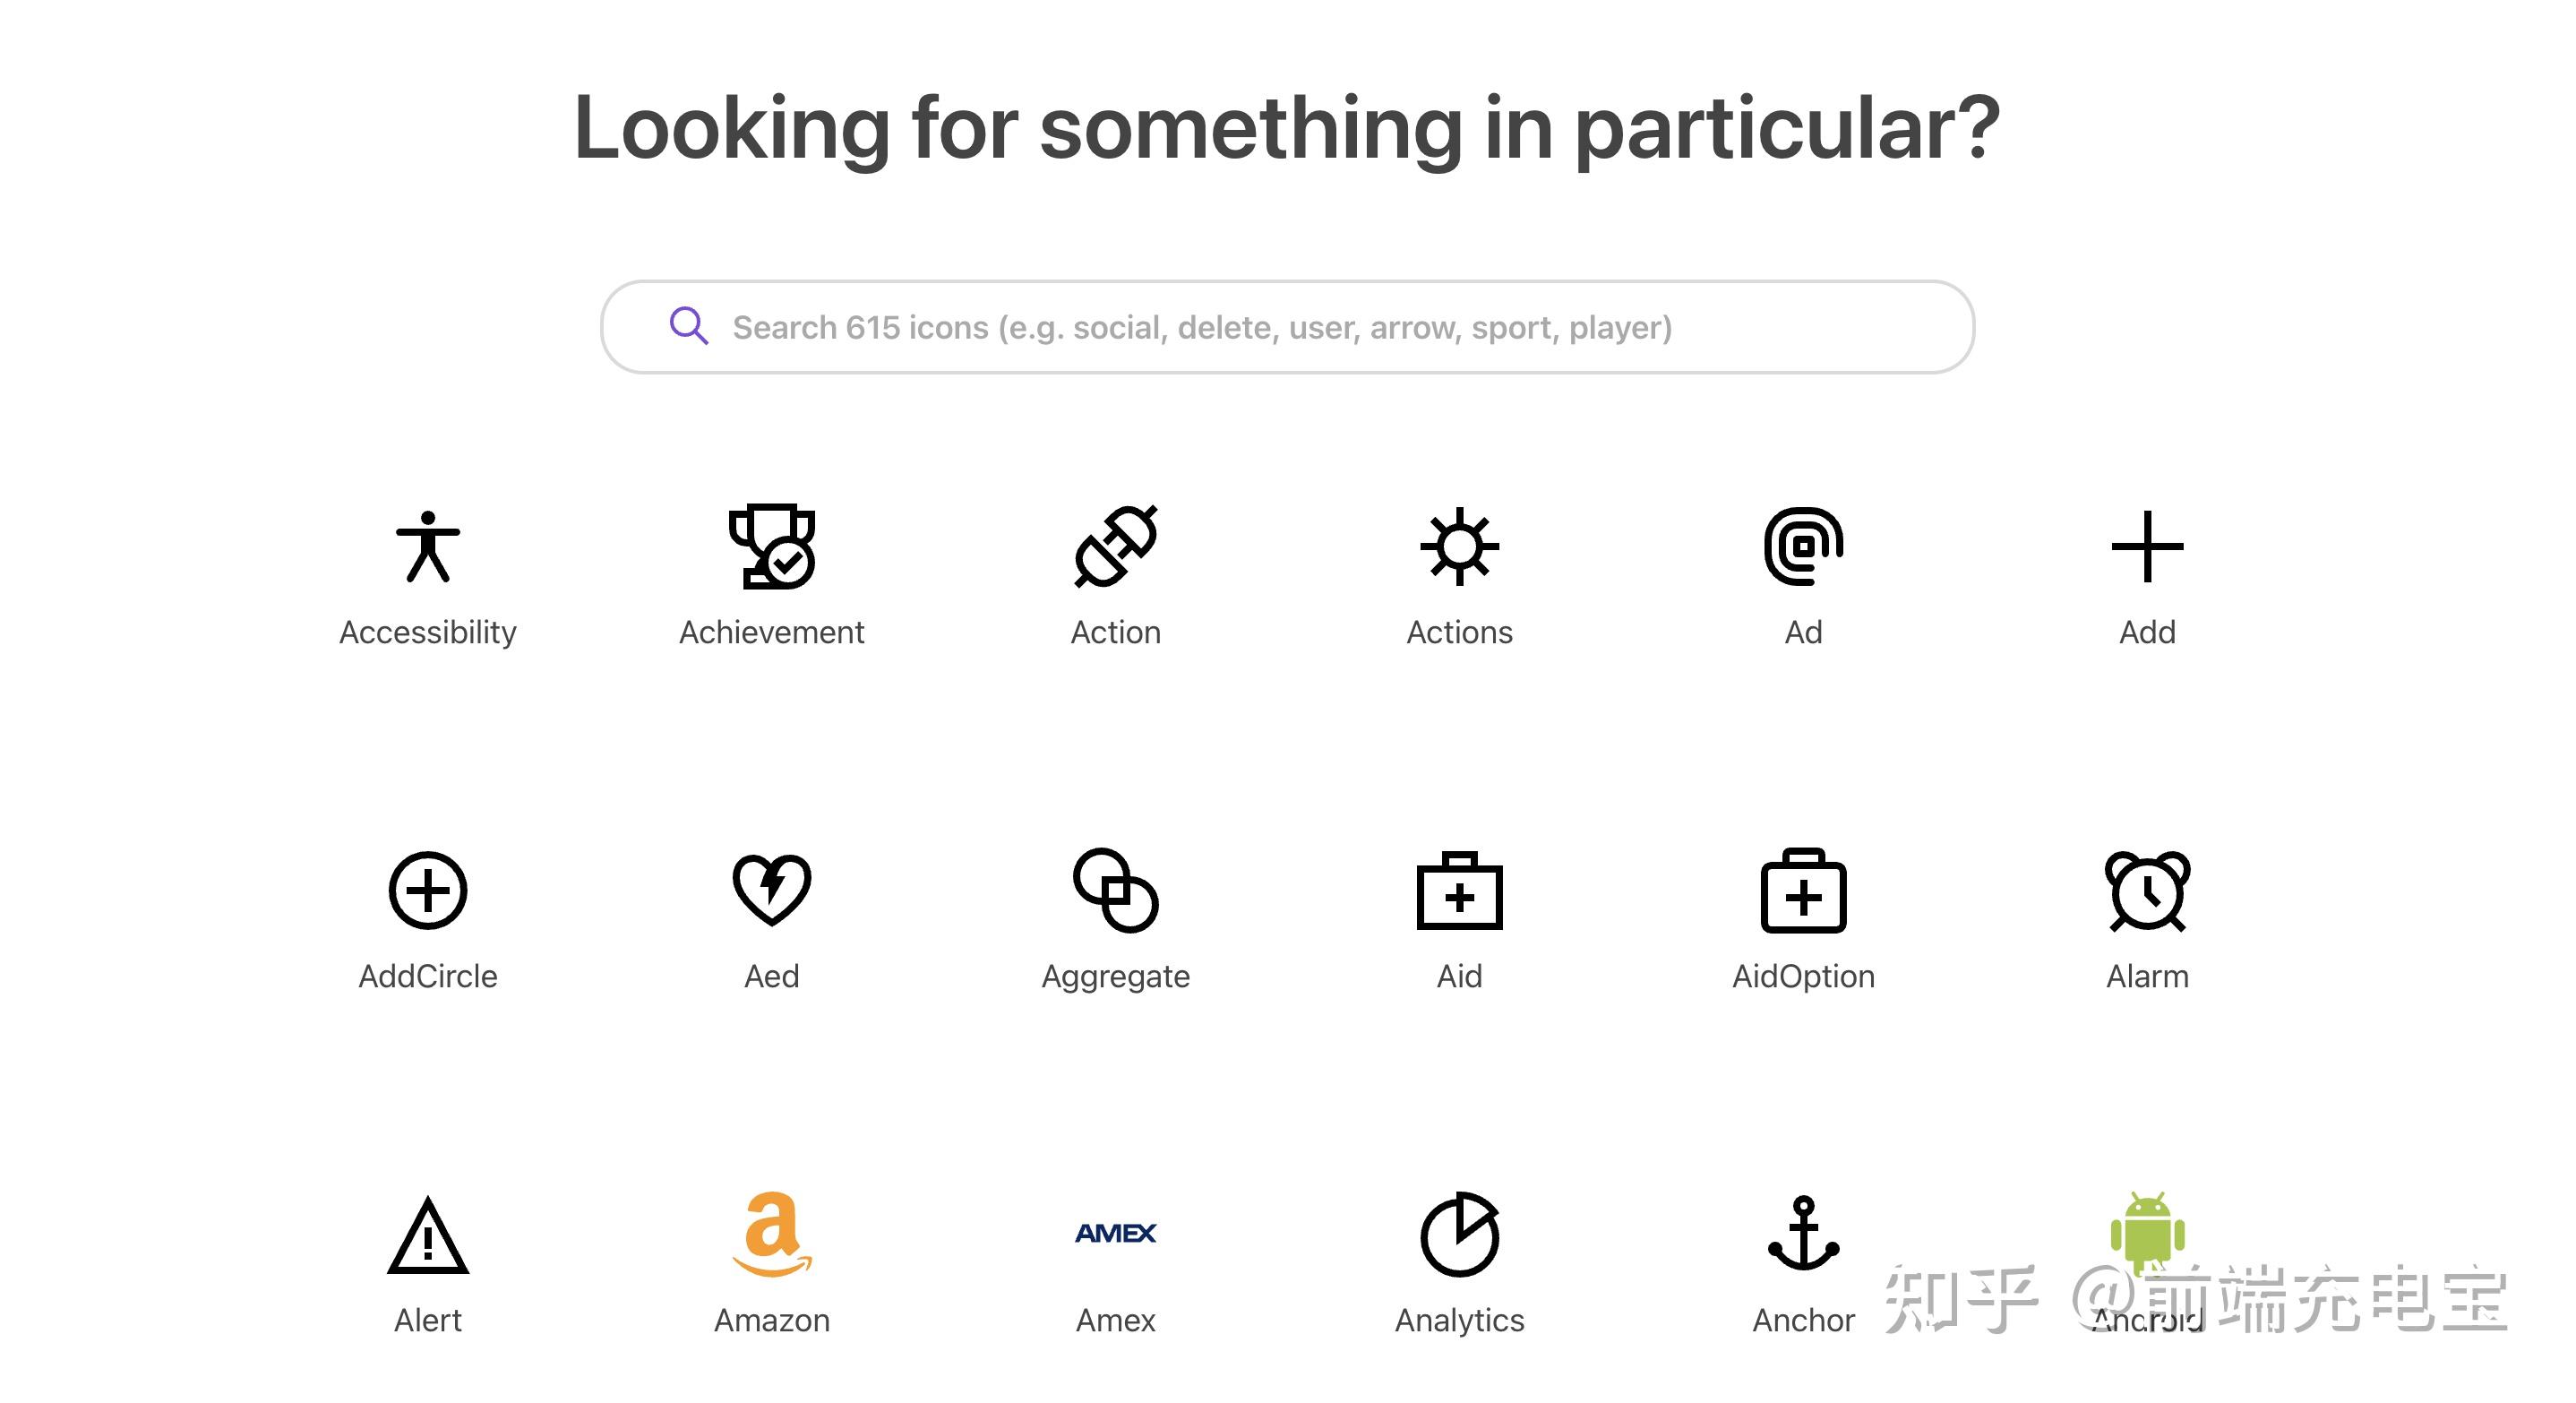Select the AidOption first-aid icon

(x=1804, y=890)
